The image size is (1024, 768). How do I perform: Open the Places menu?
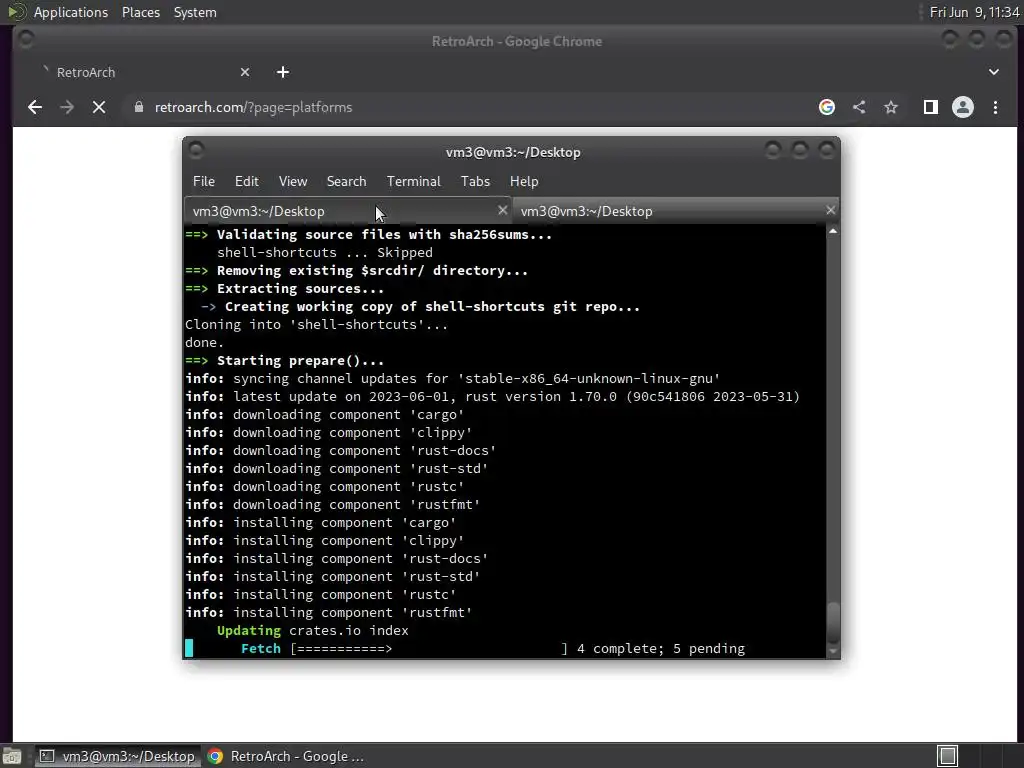click(x=140, y=12)
